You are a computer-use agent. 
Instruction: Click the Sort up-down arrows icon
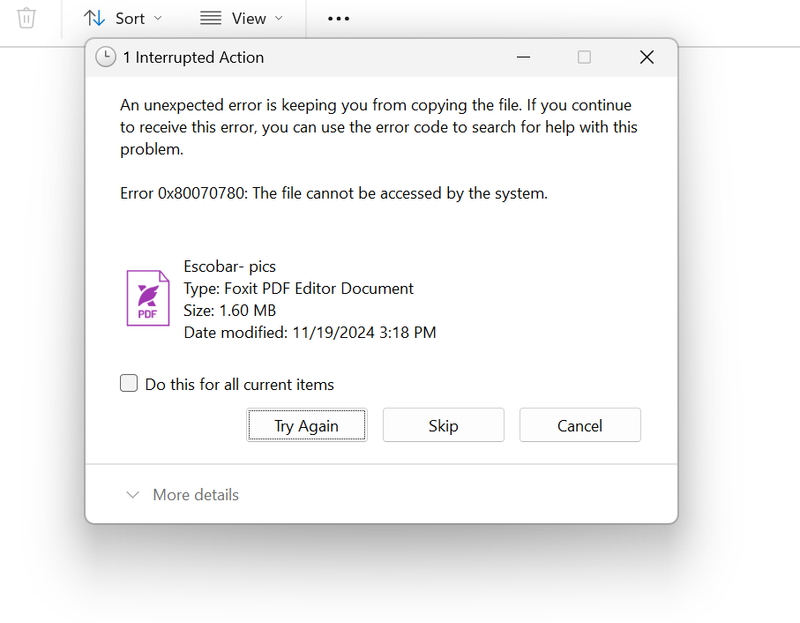(x=94, y=18)
